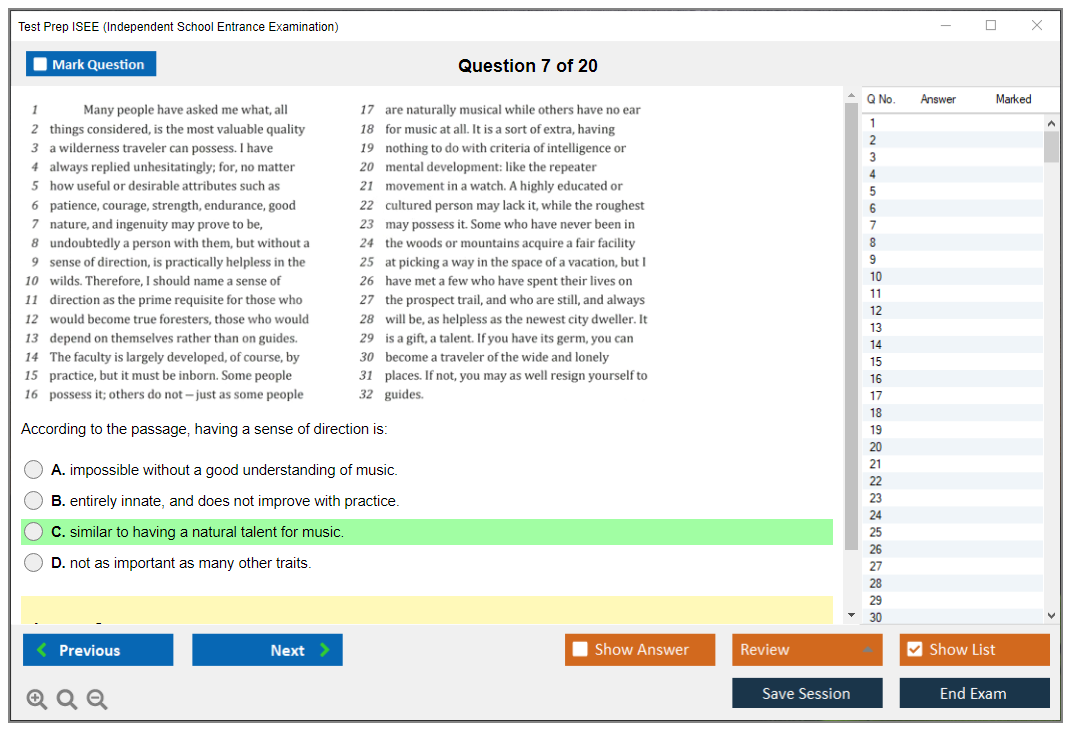
Task: Choose answer B radio button
Action: [34, 501]
